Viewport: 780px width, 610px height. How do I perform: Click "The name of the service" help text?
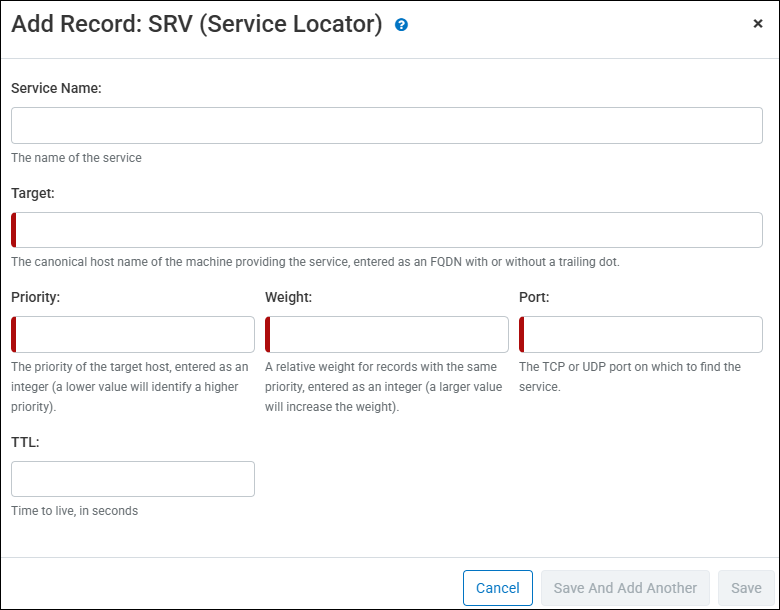click(76, 158)
